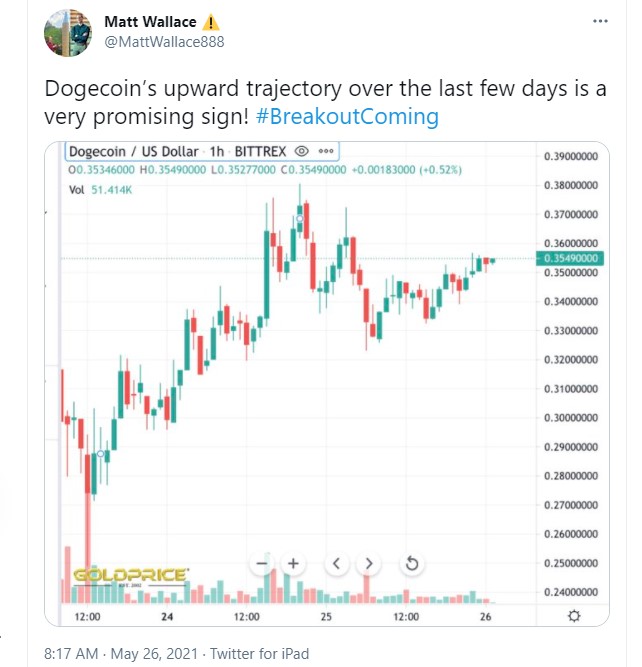The width and height of the screenshot is (642, 667).
Task: Open the chart's three-dot more menu
Action: coord(328,152)
